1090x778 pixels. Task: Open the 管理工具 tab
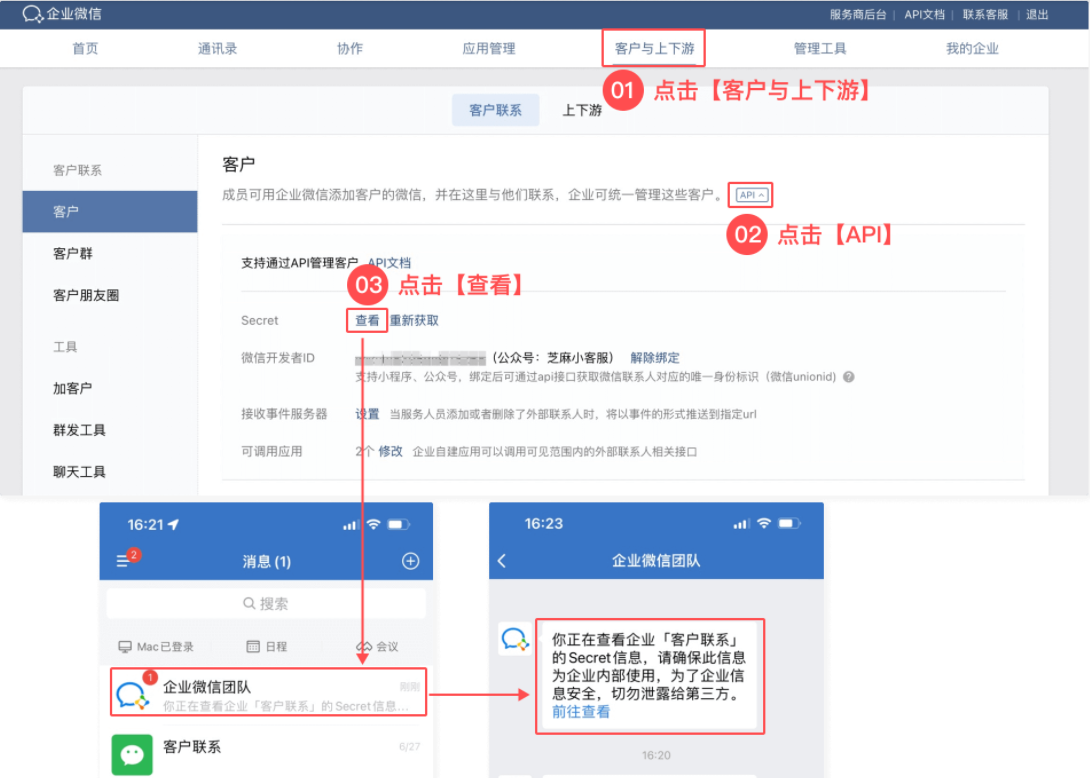pos(820,49)
